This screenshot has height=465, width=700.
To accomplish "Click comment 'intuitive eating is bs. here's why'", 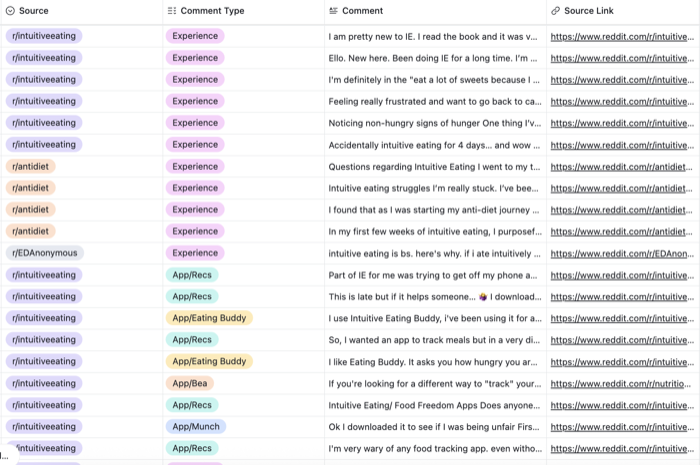I will pos(434,253).
